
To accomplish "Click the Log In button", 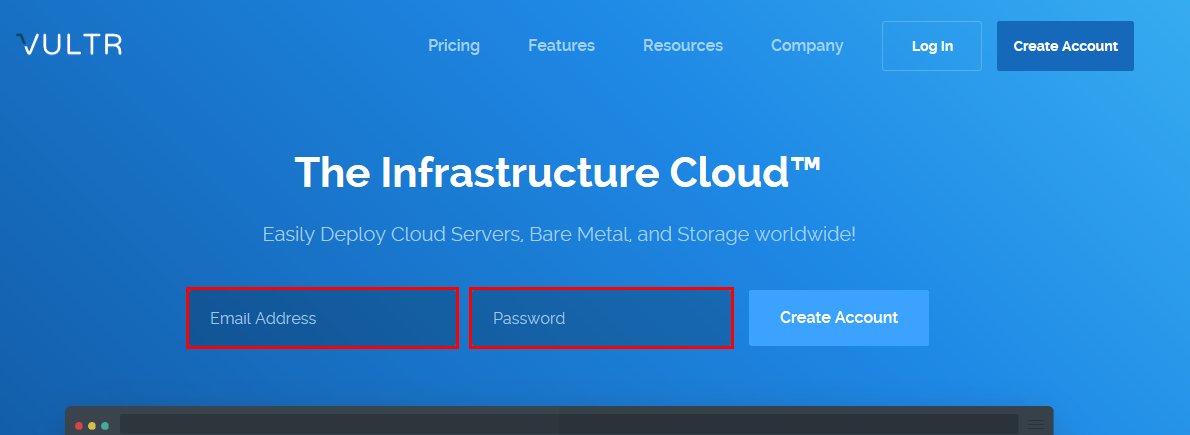I will [x=932, y=46].
